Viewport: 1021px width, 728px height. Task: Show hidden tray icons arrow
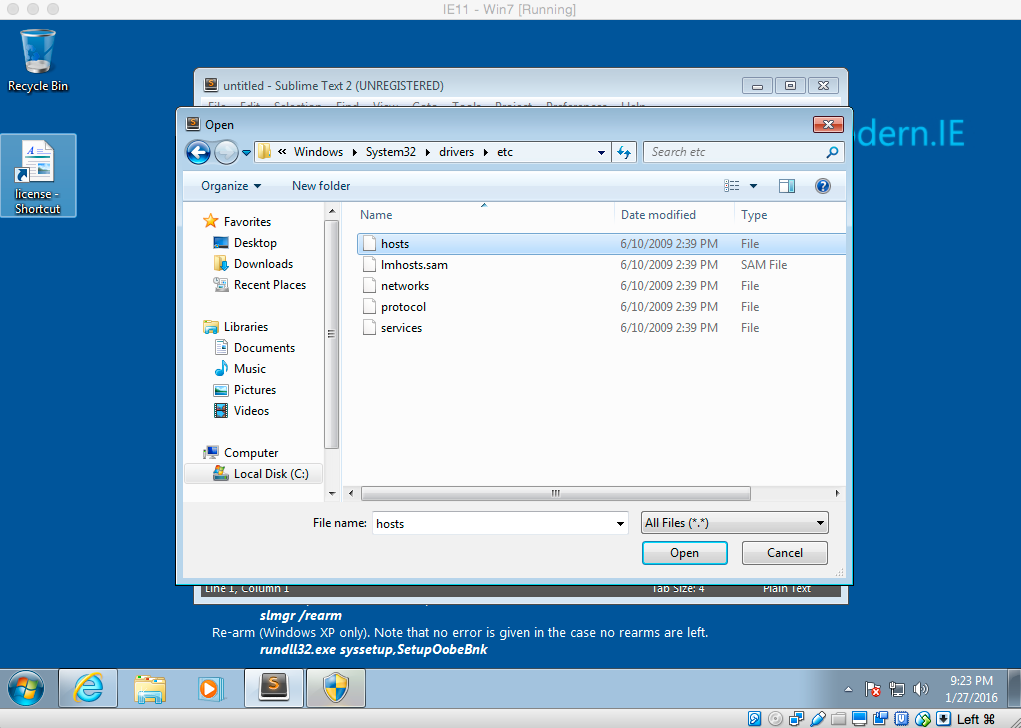[x=848, y=689]
